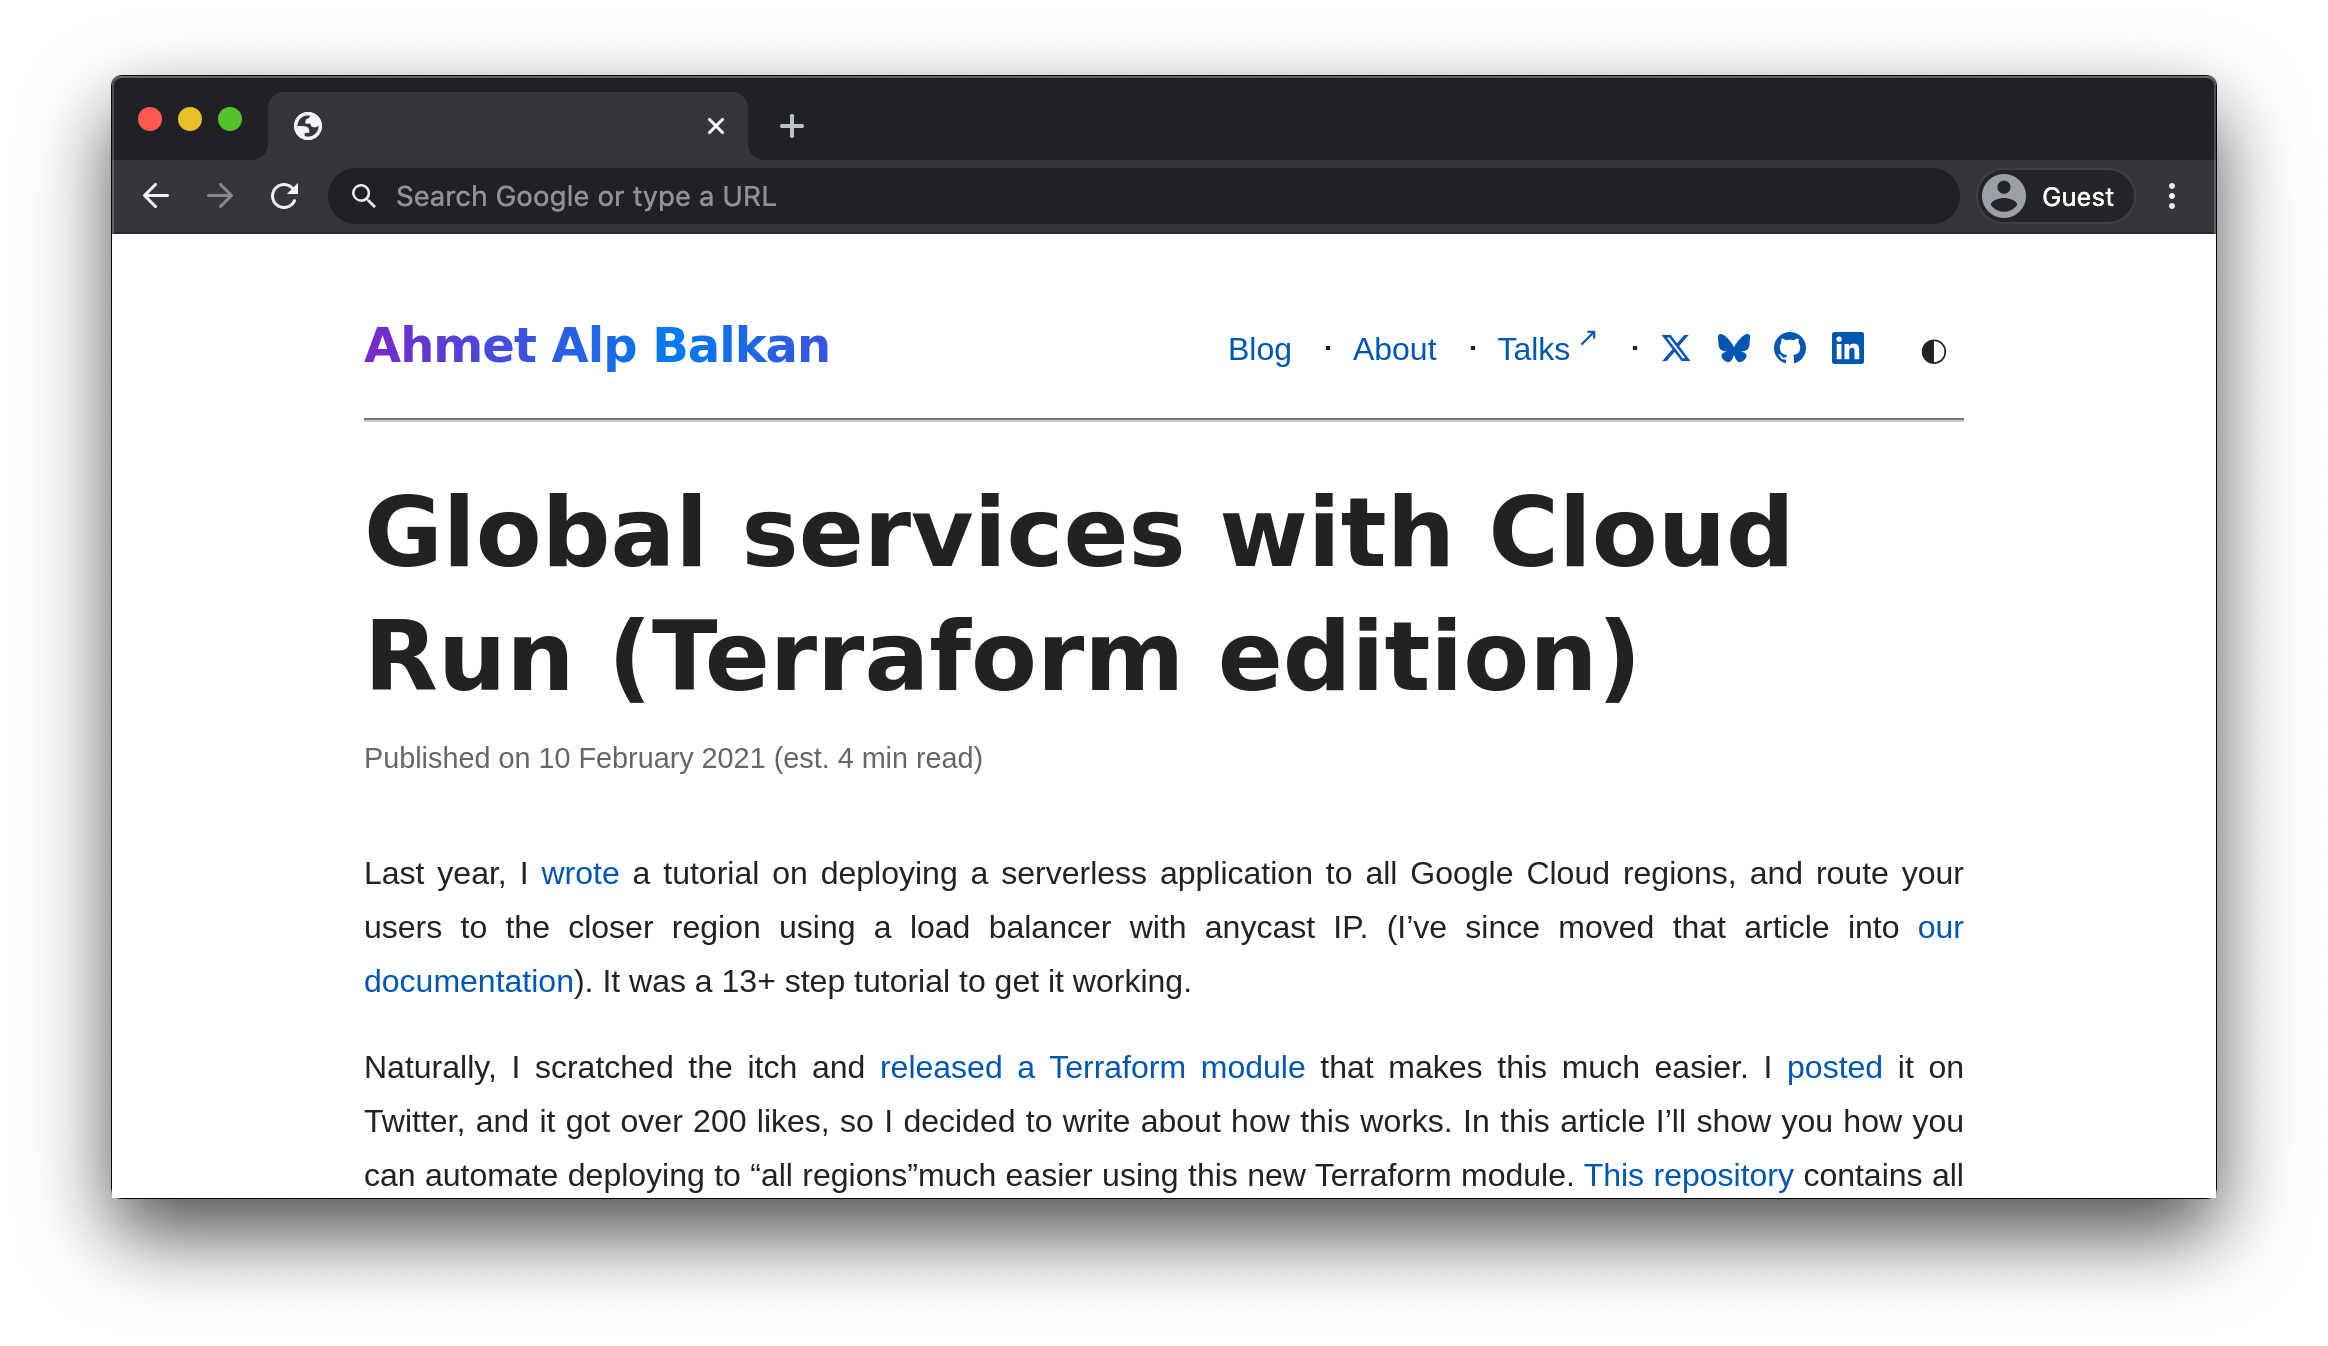Maximize window with the green button

point(230,119)
